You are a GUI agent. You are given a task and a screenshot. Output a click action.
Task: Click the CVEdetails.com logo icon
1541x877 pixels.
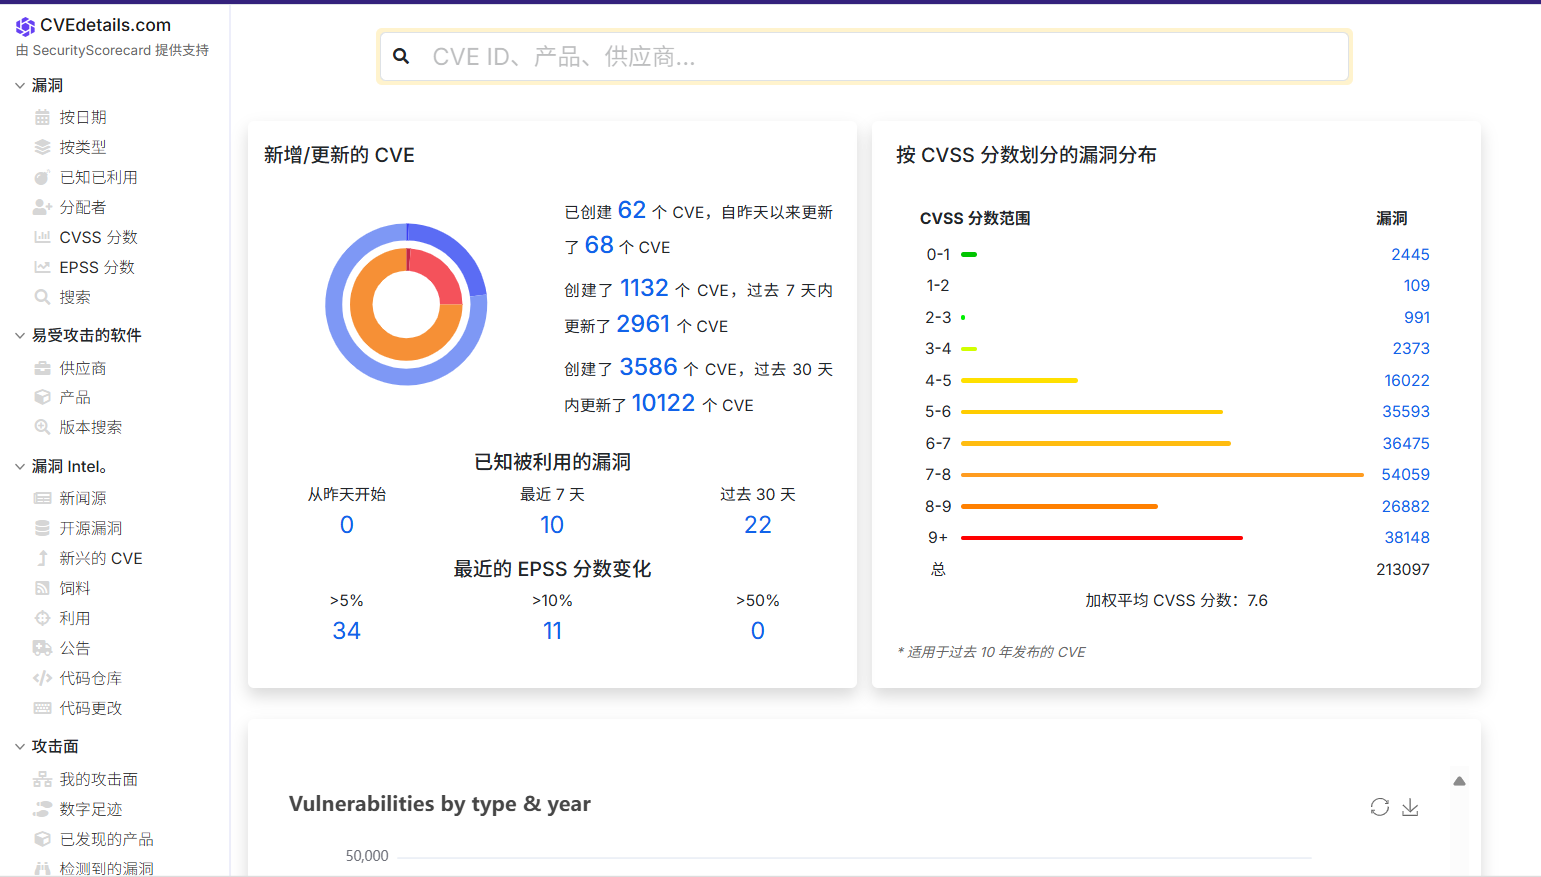[25, 26]
